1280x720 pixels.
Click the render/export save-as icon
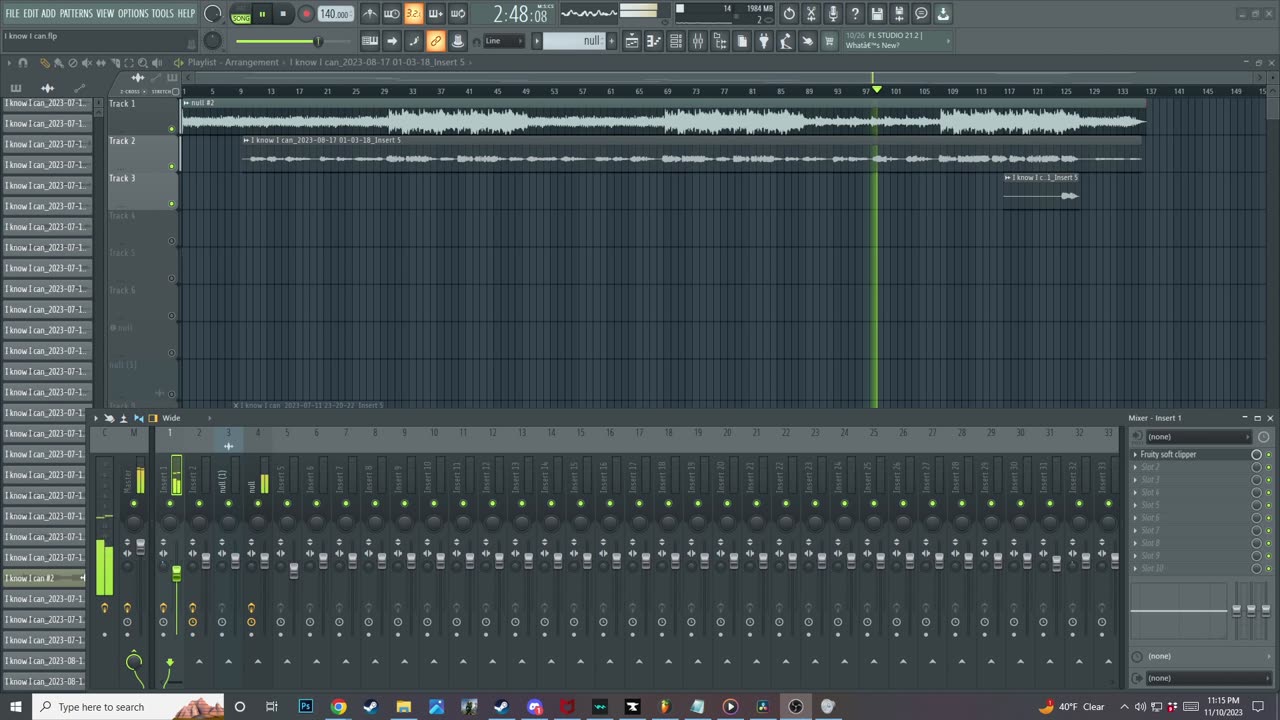coord(899,14)
